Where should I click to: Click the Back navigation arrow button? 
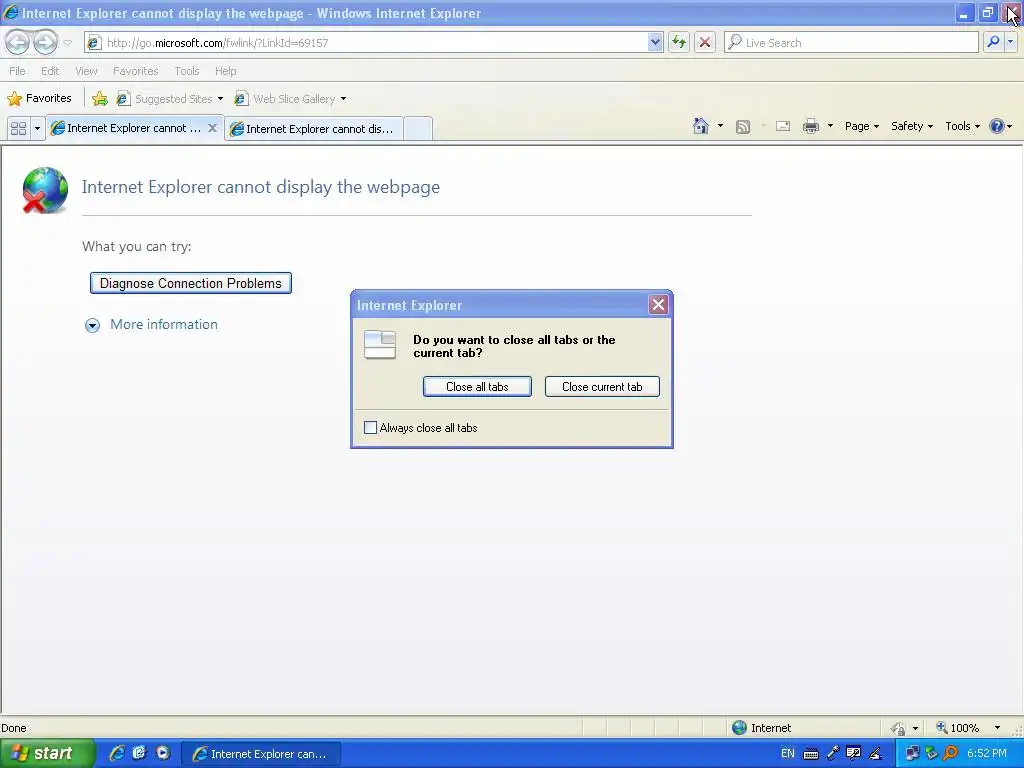18,42
